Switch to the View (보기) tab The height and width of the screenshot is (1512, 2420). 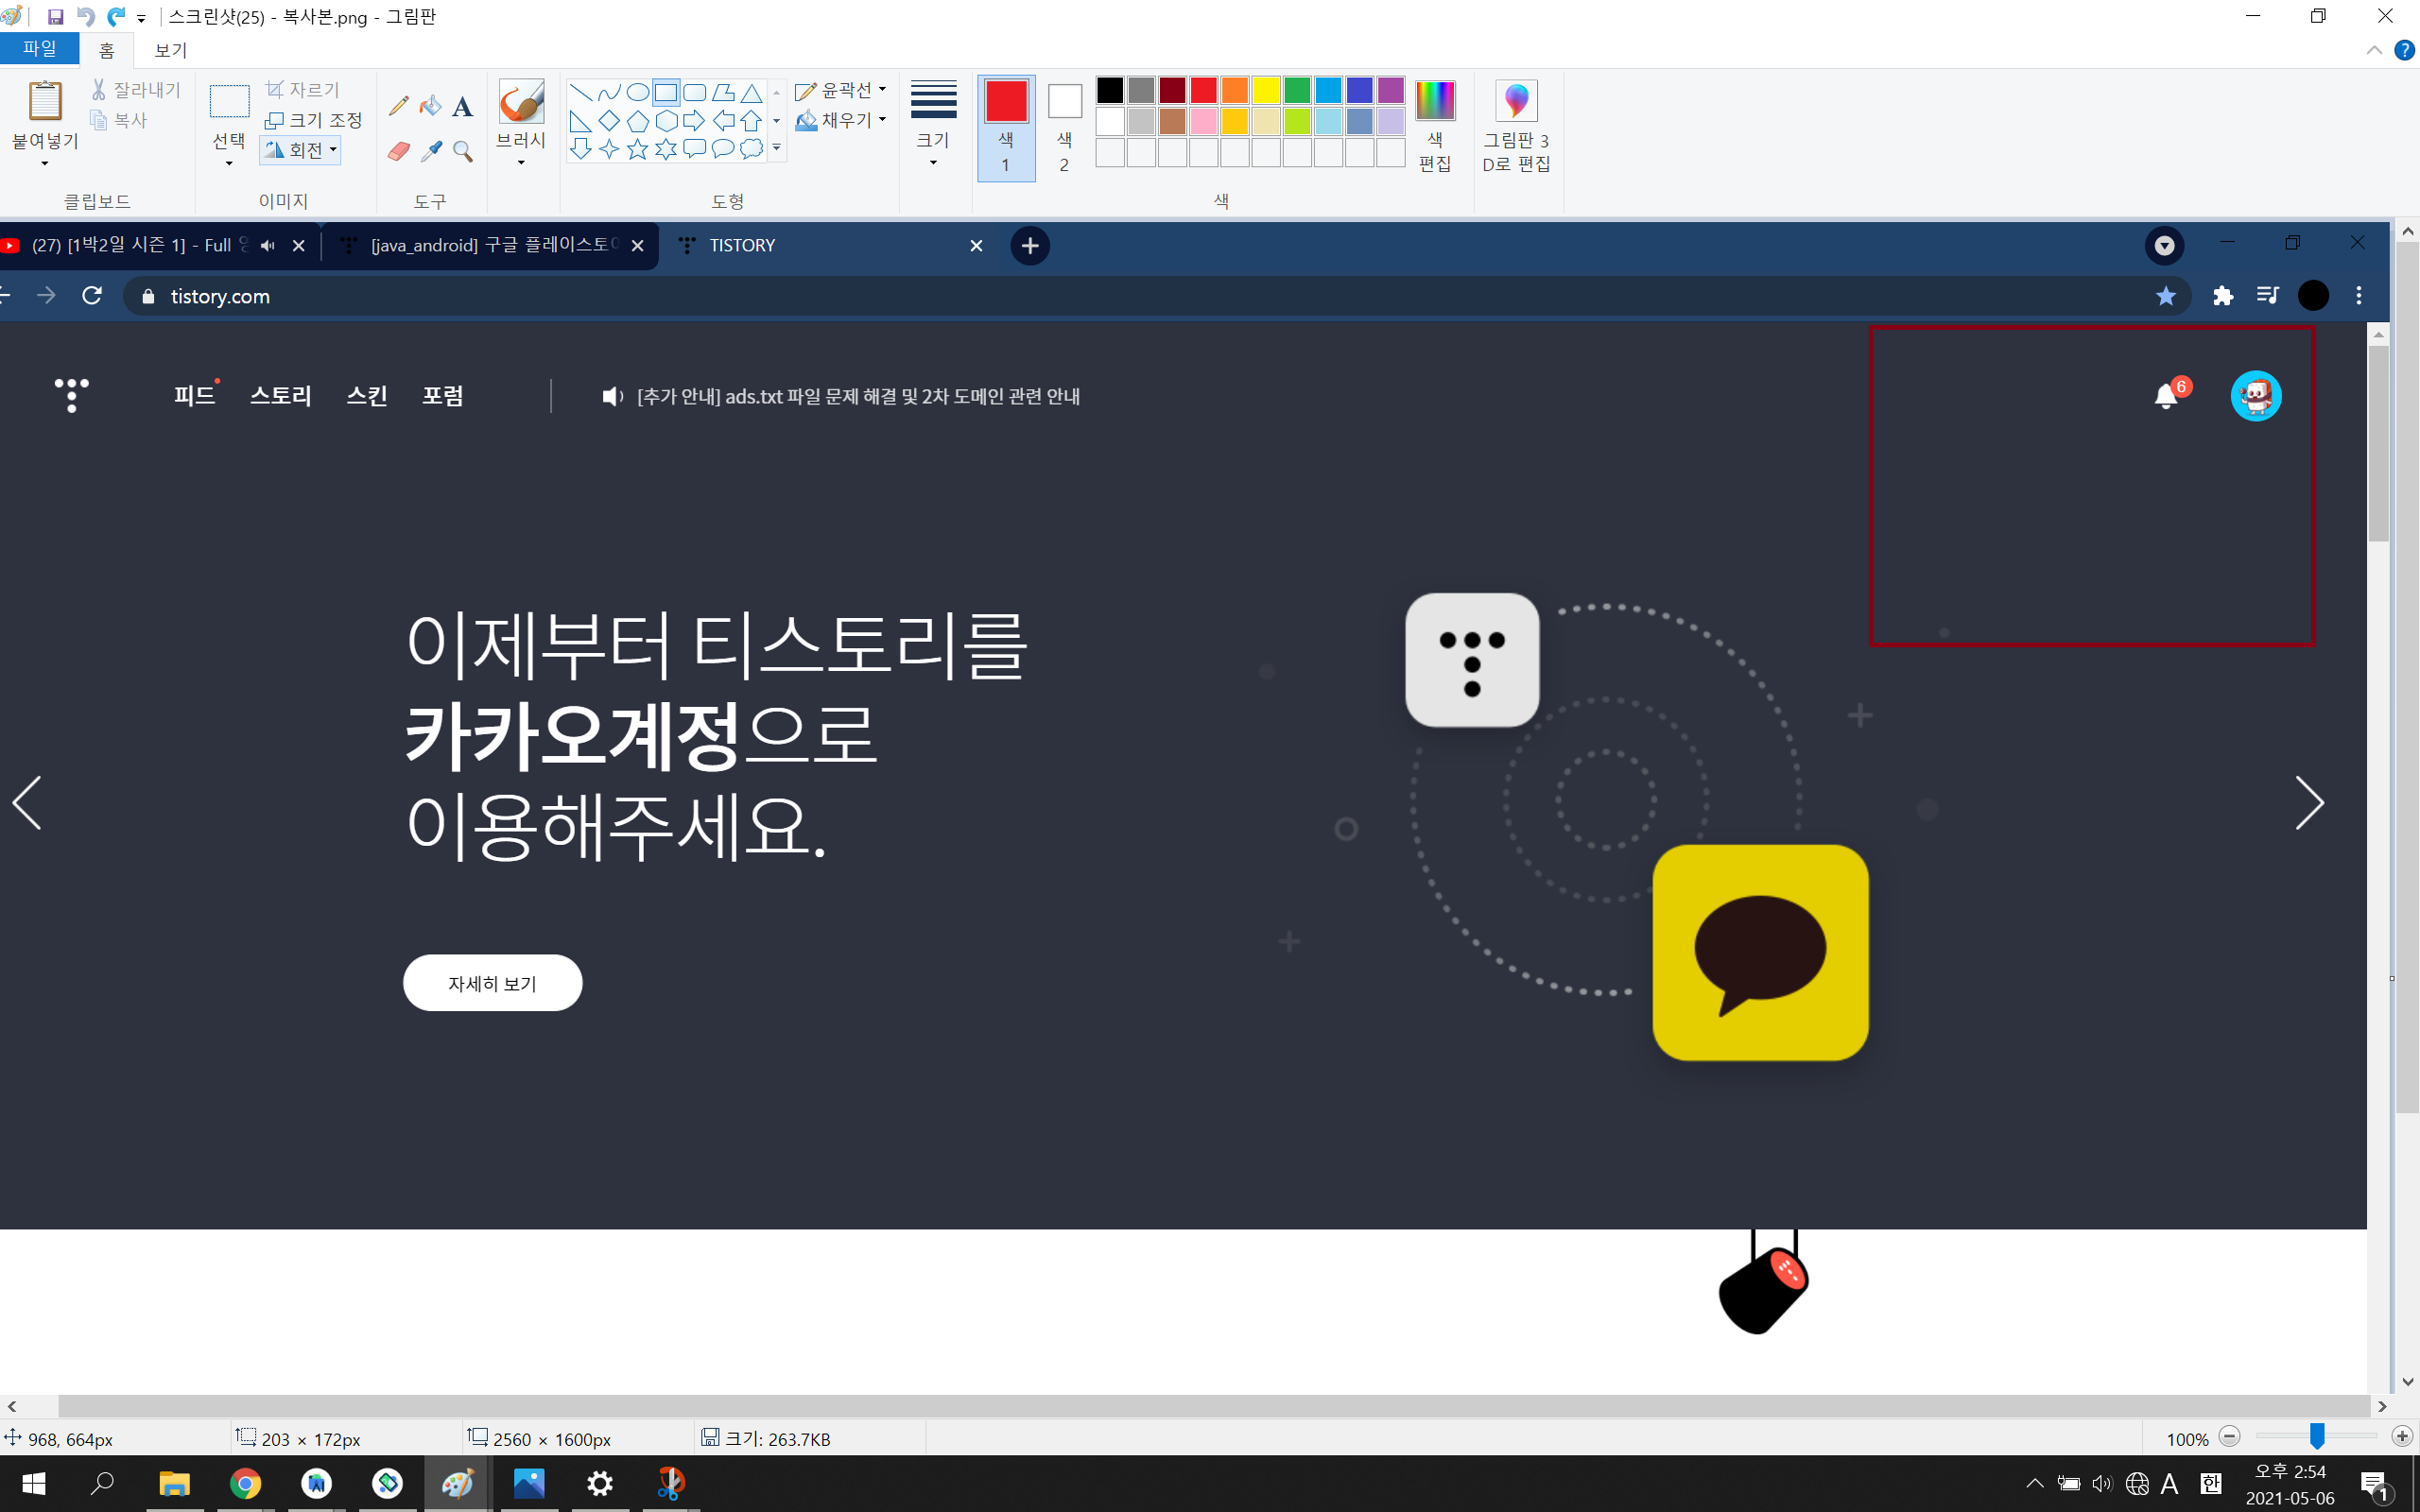[x=171, y=50]
